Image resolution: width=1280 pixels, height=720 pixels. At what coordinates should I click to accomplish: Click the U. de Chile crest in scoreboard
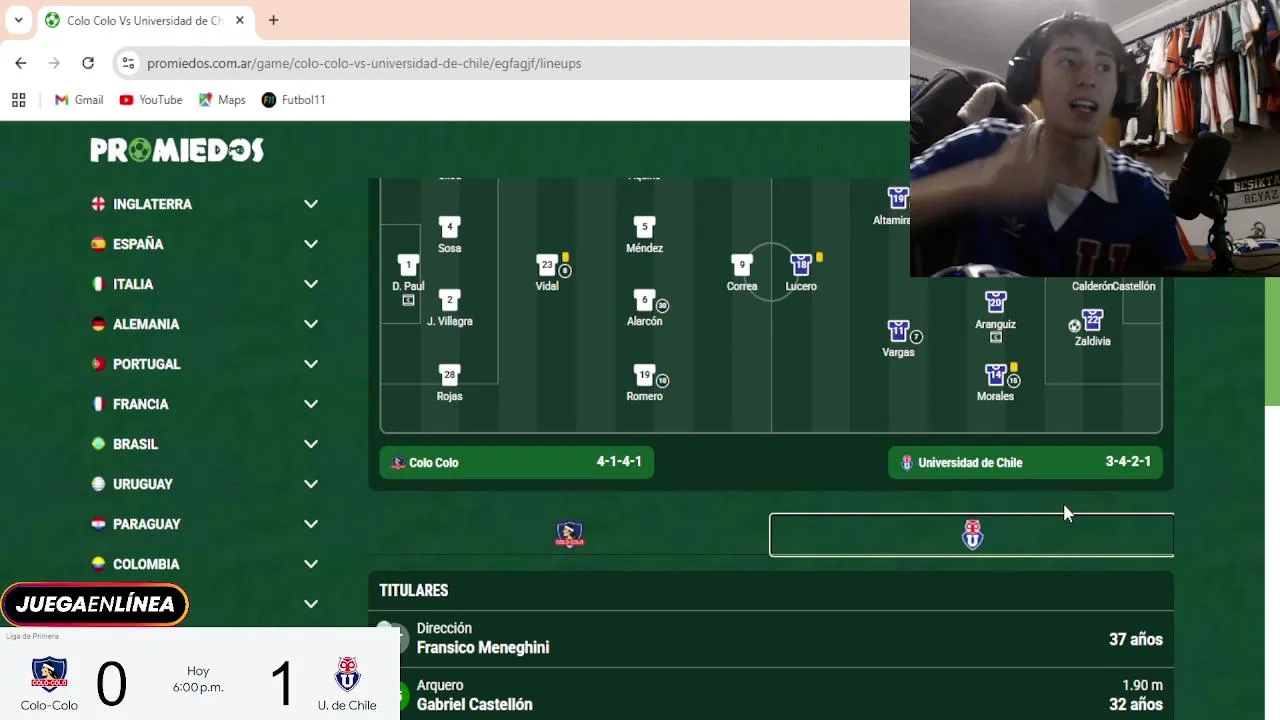[347, 674]
